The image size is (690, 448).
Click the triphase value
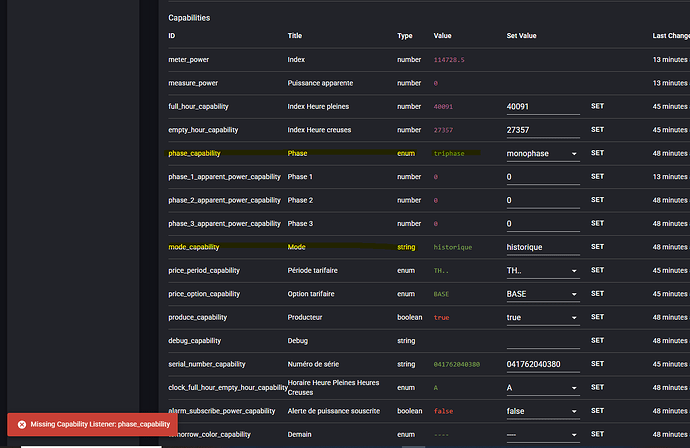click(x=449, y=153)
